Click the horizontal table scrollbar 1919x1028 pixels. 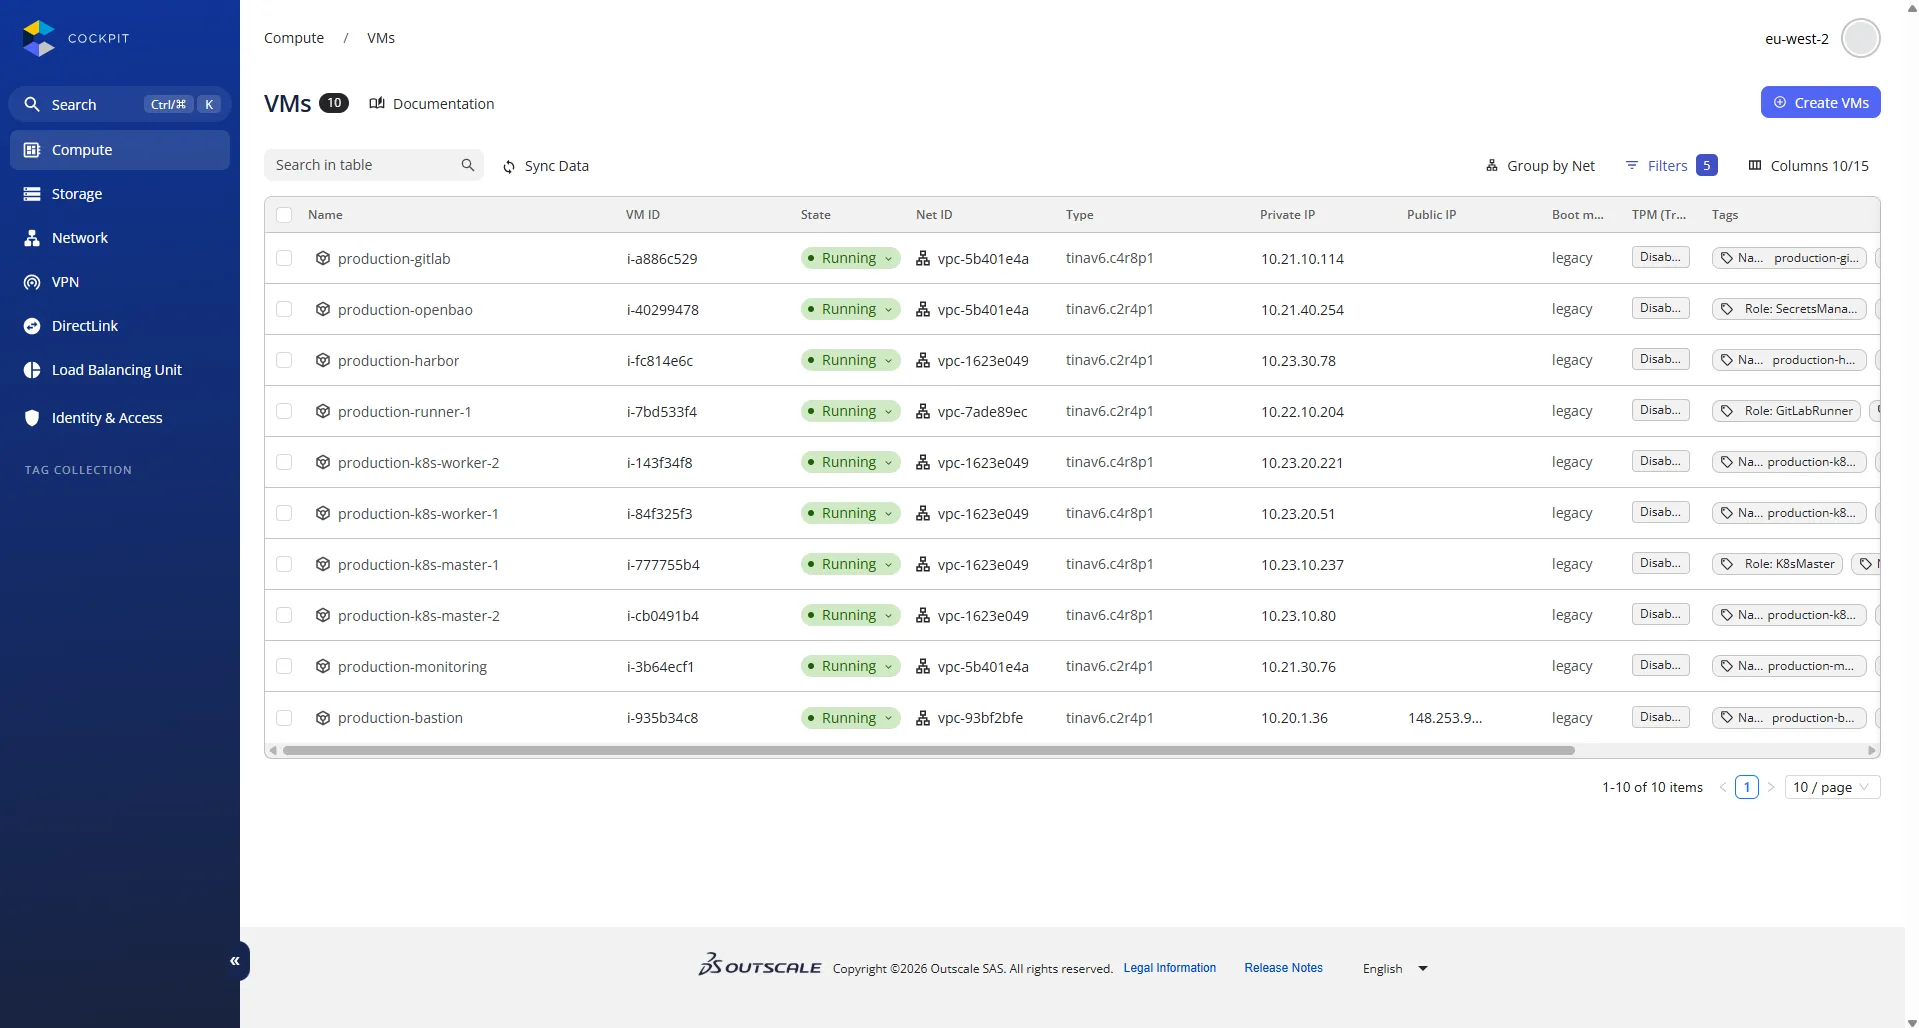928,750
